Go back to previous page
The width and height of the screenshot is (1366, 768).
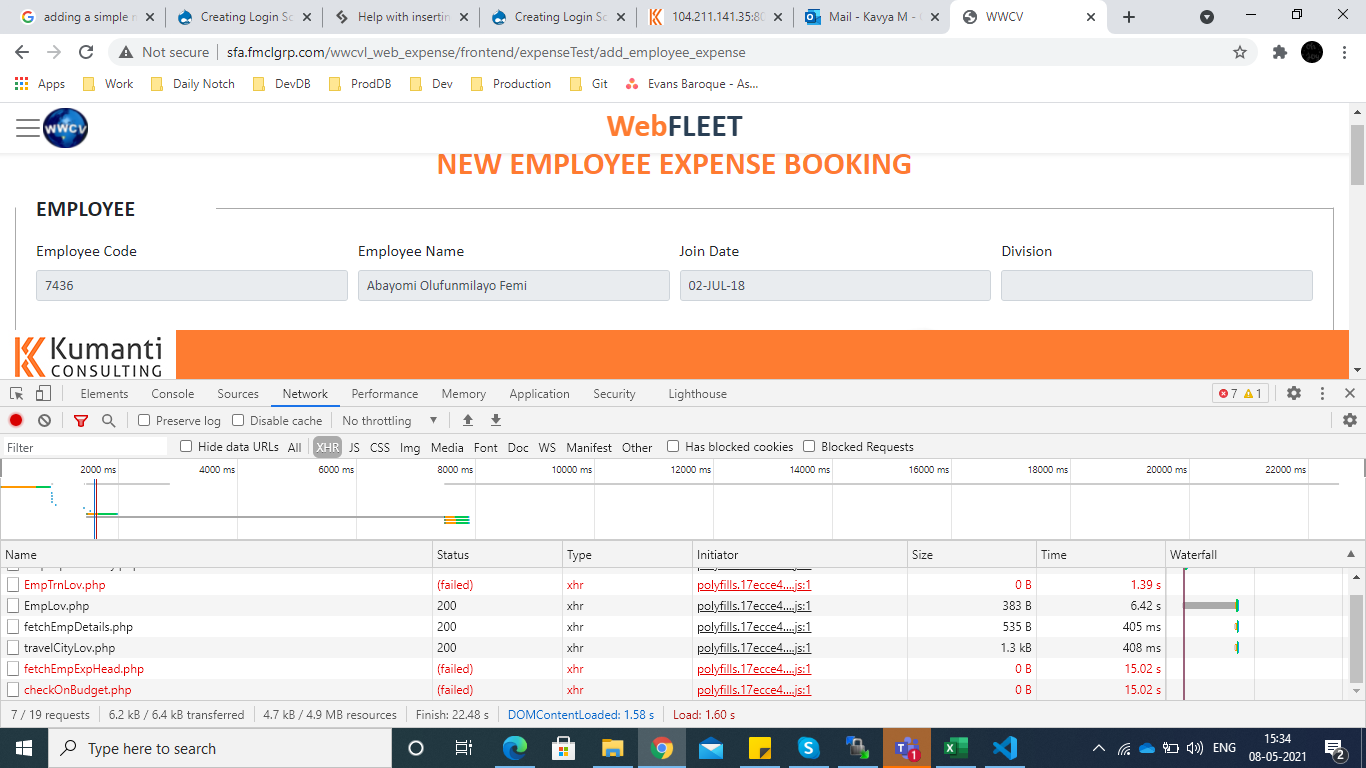pos(22,52)
